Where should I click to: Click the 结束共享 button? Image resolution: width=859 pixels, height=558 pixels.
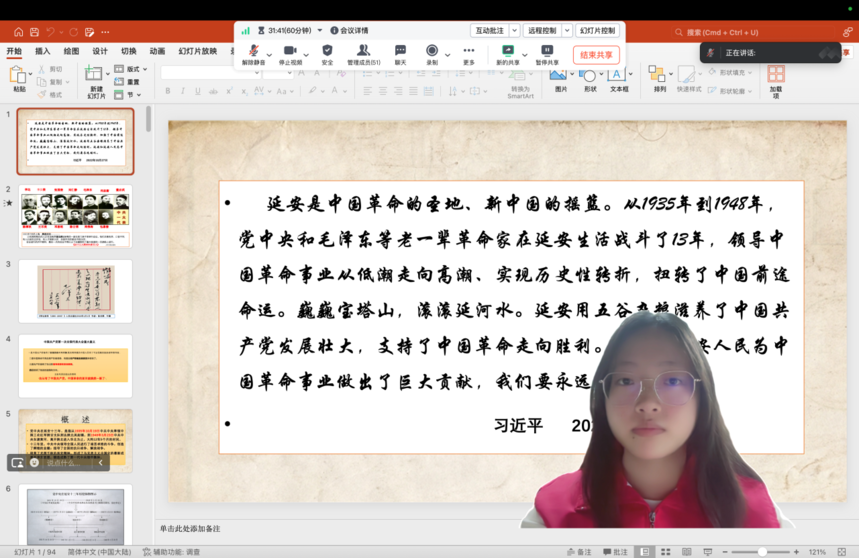(x=596, y=55)
